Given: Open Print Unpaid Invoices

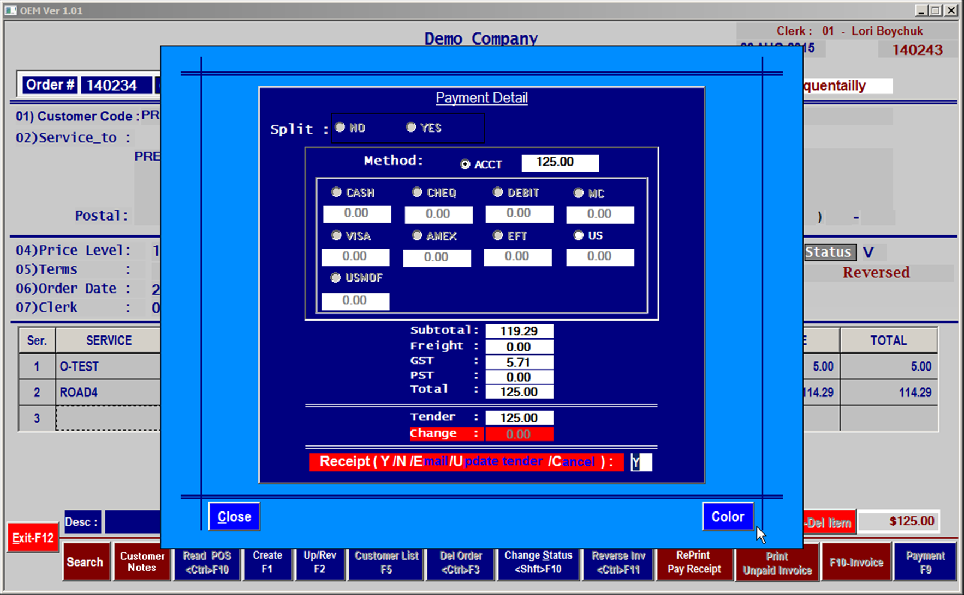Looking at the screenshot, I should click(776, 563).
